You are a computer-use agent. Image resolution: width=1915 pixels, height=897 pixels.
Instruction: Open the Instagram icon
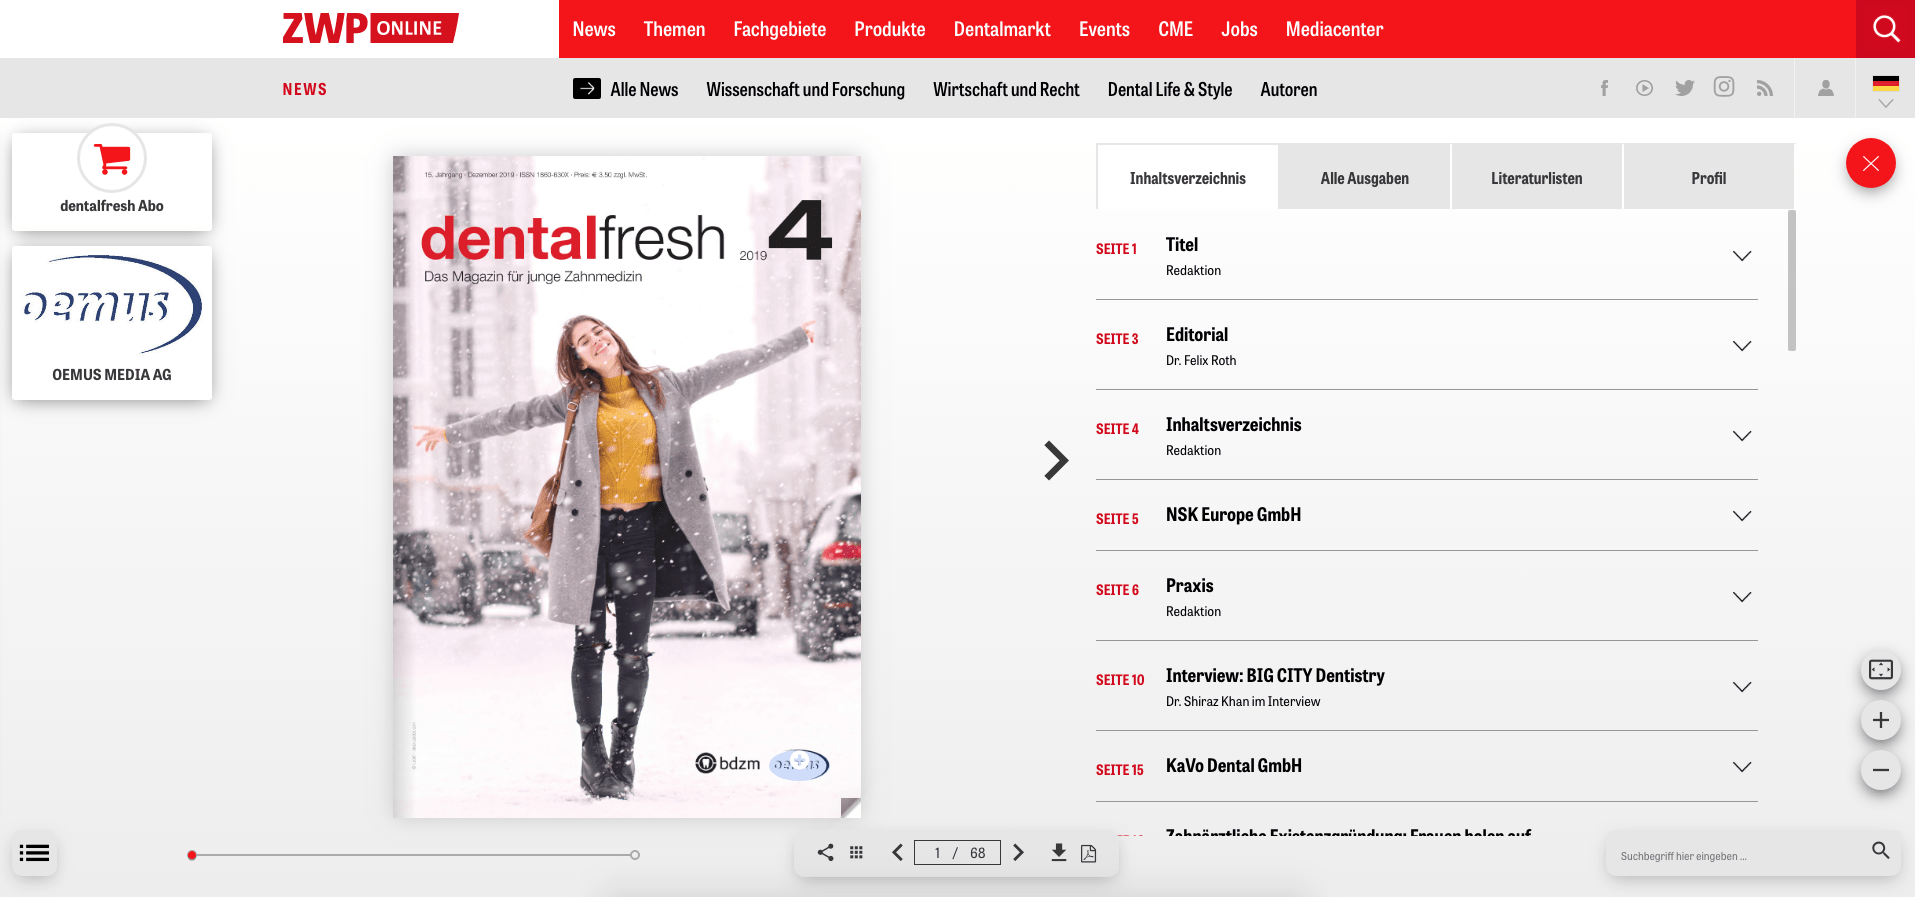click(x=1724, y=87)
